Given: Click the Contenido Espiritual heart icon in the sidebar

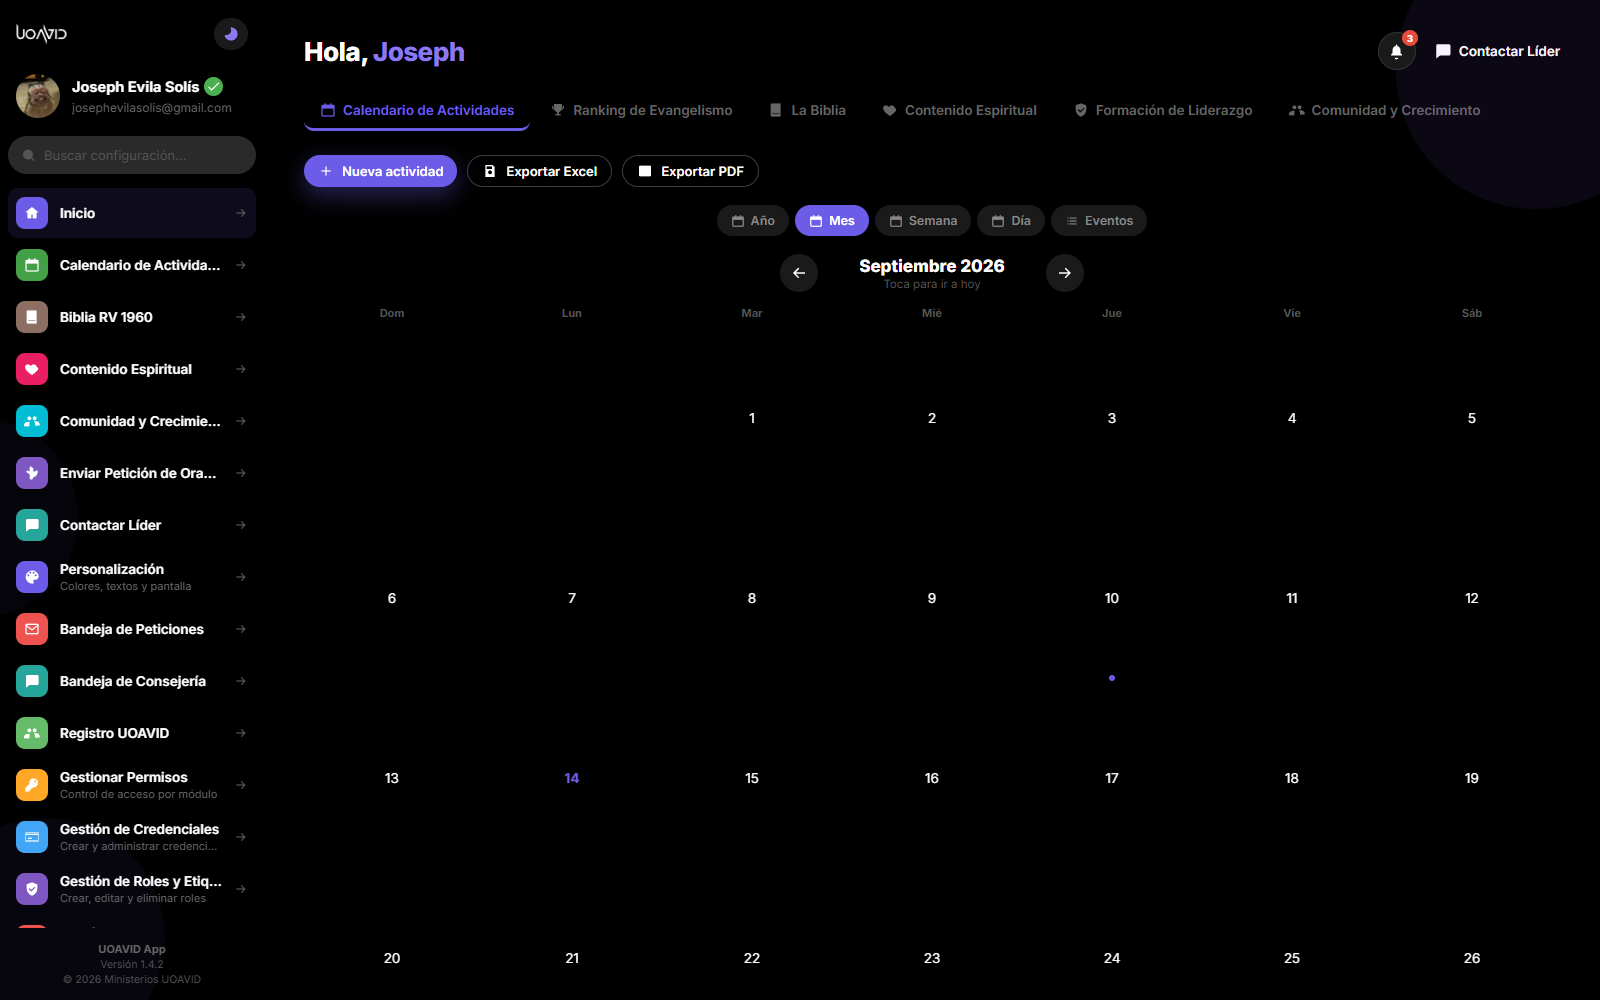Looking at the screenshot, I should point(32,369).
